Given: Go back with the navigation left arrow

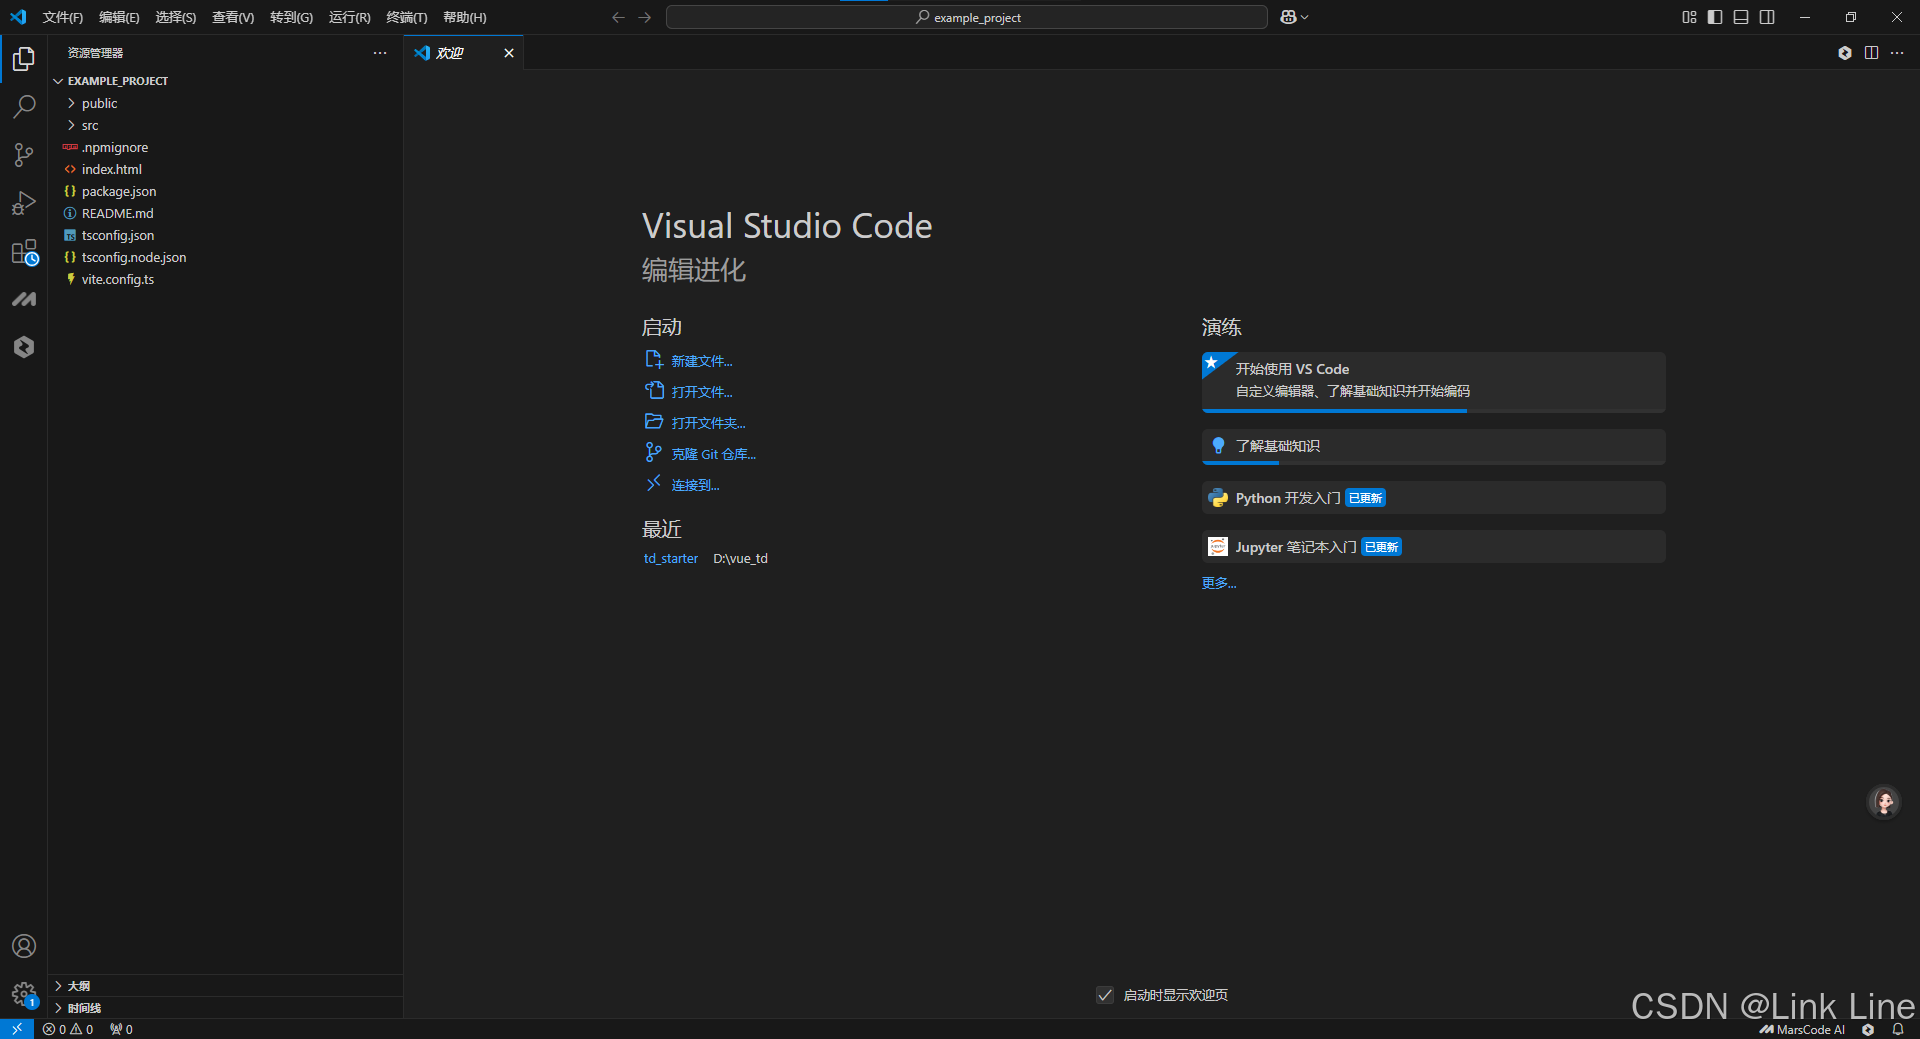Looking at the screenshot, I should pyautogui.click(x=618, y=17).
